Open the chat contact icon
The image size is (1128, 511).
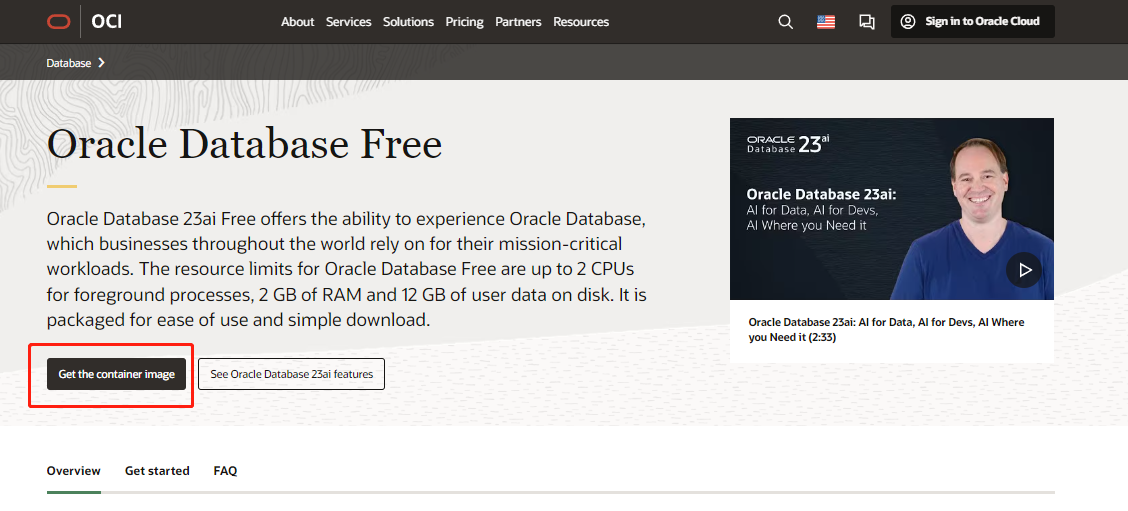click(867, 22)
